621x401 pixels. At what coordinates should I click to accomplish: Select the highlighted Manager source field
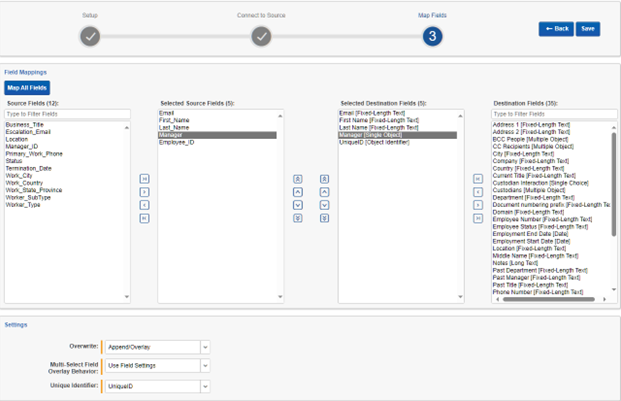pos(217,135)
